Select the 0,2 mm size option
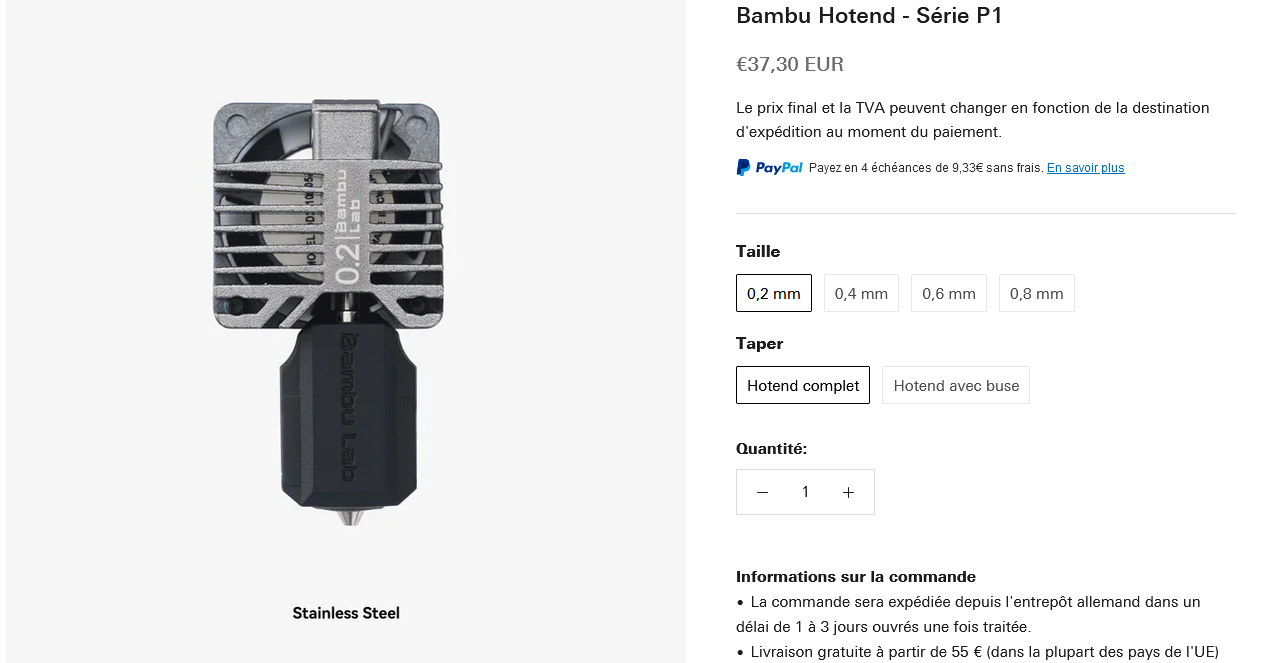1273x663 pixels. click(774, 293)
